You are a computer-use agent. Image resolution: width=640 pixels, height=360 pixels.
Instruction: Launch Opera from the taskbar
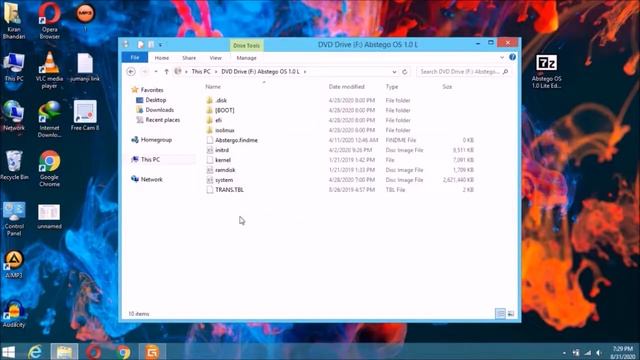93,352
